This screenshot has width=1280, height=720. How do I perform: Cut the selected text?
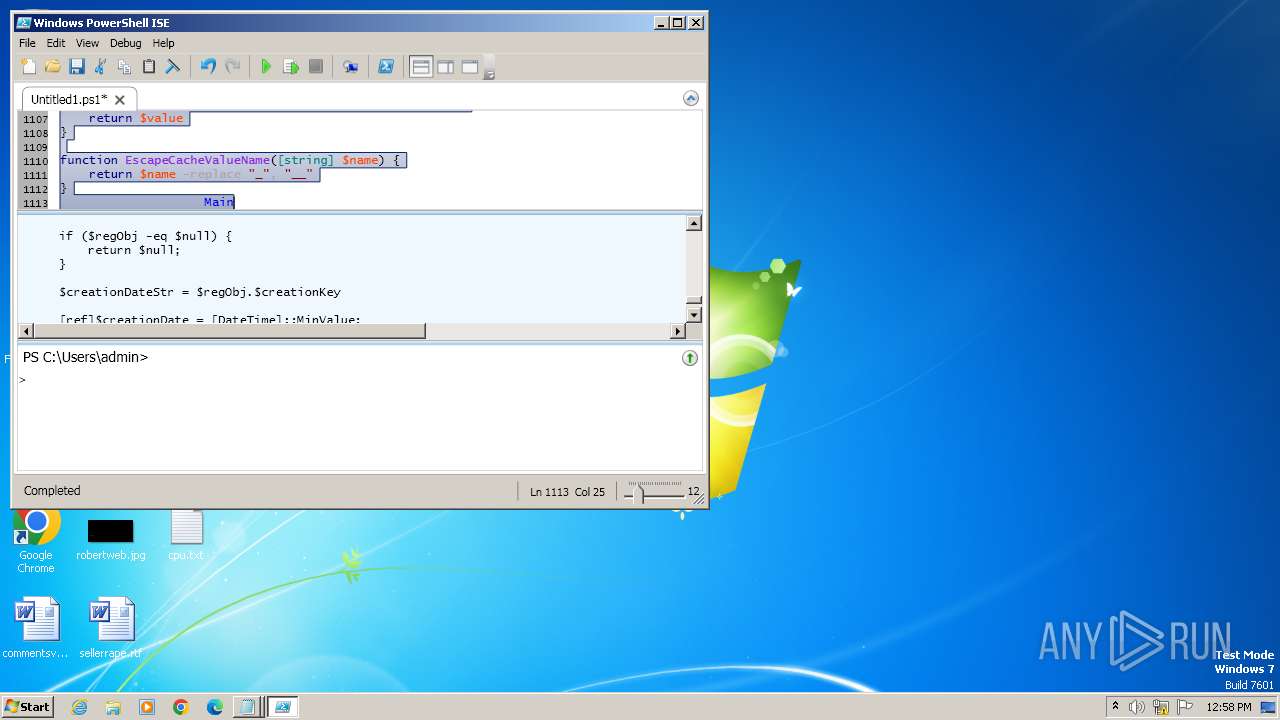click(100, 67)
